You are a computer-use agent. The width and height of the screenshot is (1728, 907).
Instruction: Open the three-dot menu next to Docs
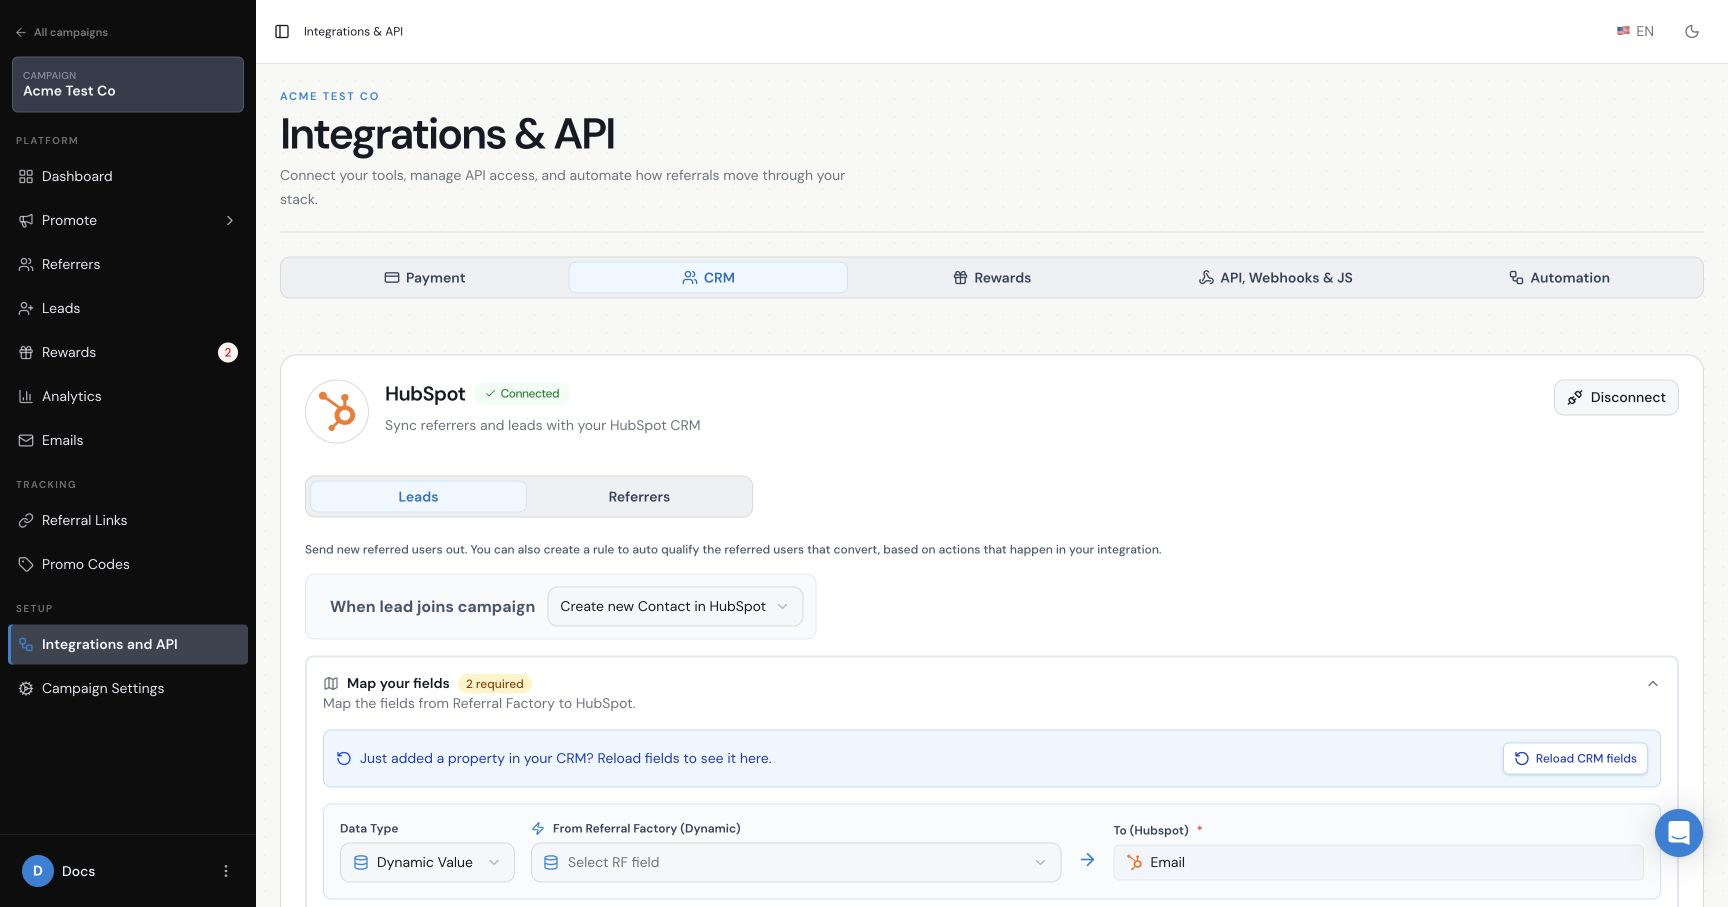tap(226, 871)
